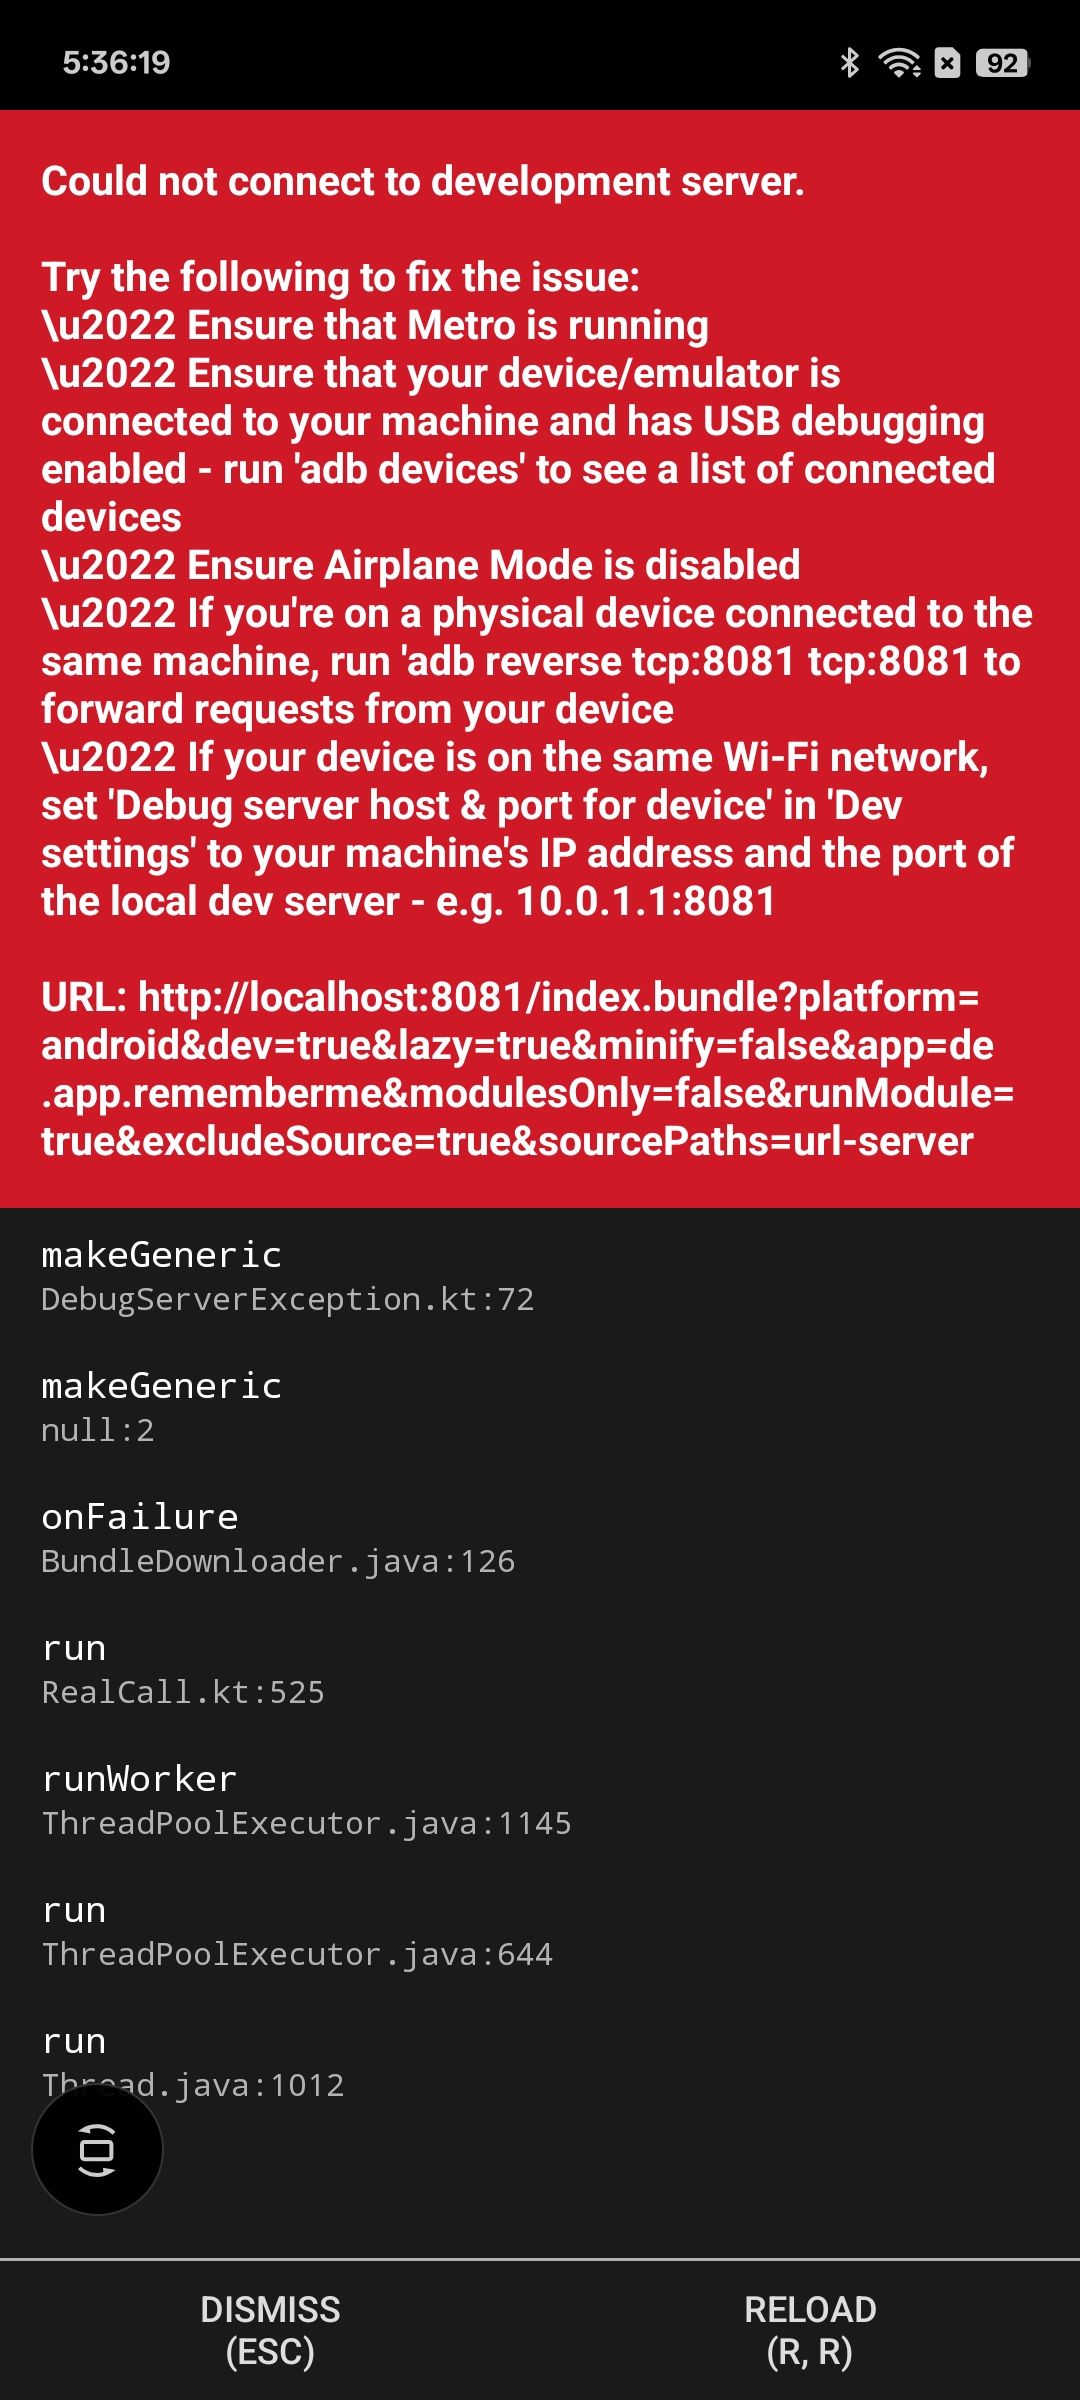This screenshot has height=2400, width=1080.
Task: Tap the 'Ensure that Metro is running' line
Action: 375,326
